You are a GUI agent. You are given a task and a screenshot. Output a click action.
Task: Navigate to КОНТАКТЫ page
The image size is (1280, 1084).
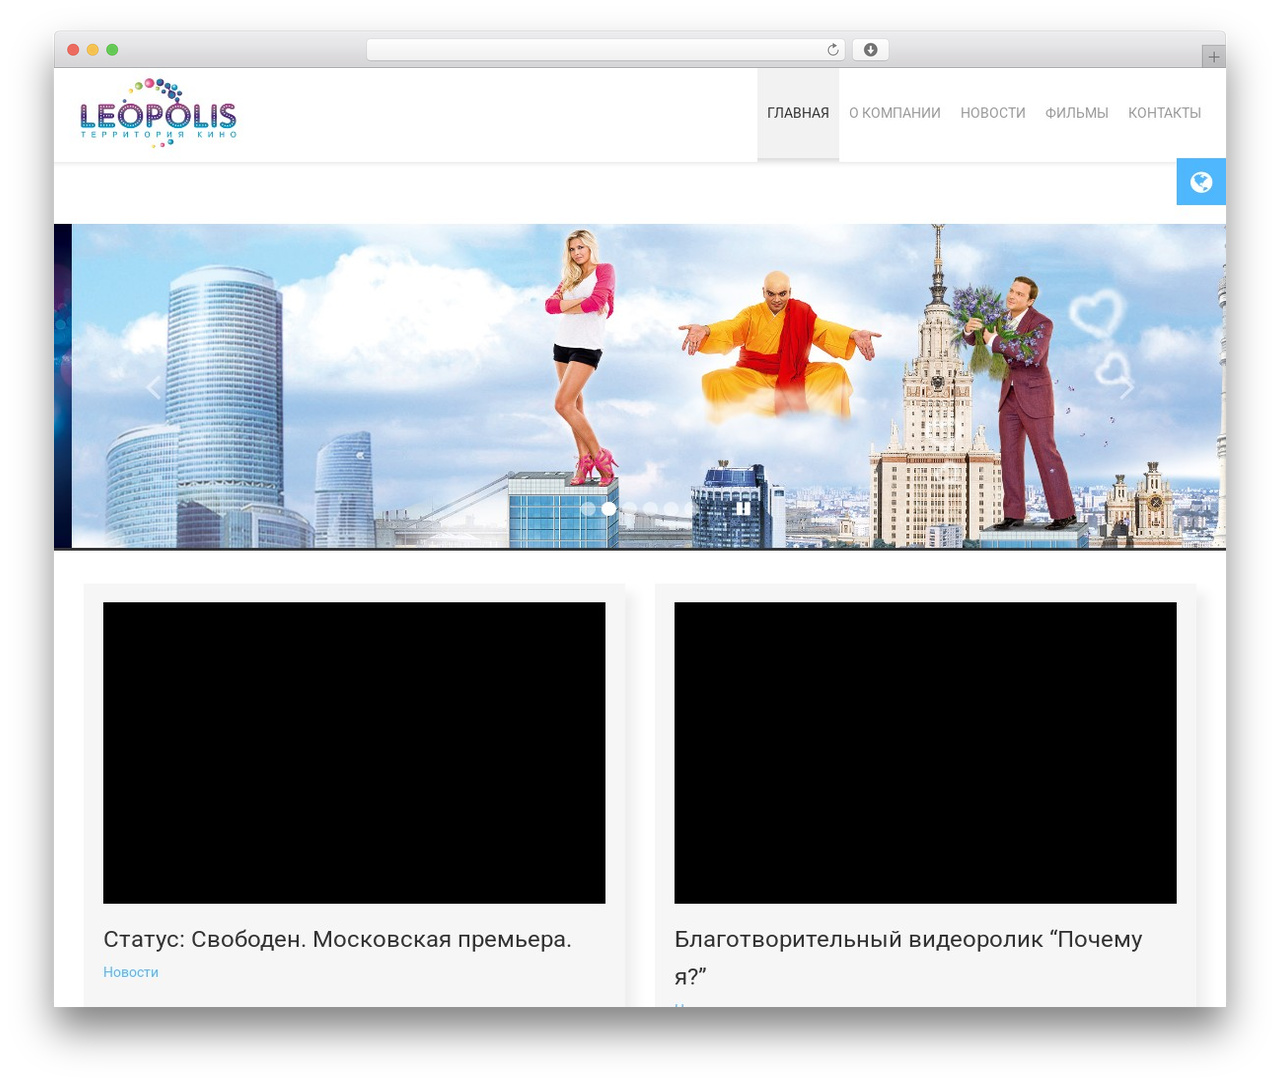pyautogui.click(x=1165, y=113)
